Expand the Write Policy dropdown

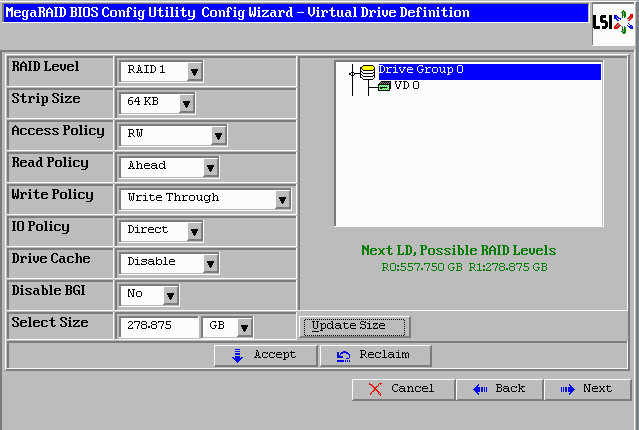(282, 199)
